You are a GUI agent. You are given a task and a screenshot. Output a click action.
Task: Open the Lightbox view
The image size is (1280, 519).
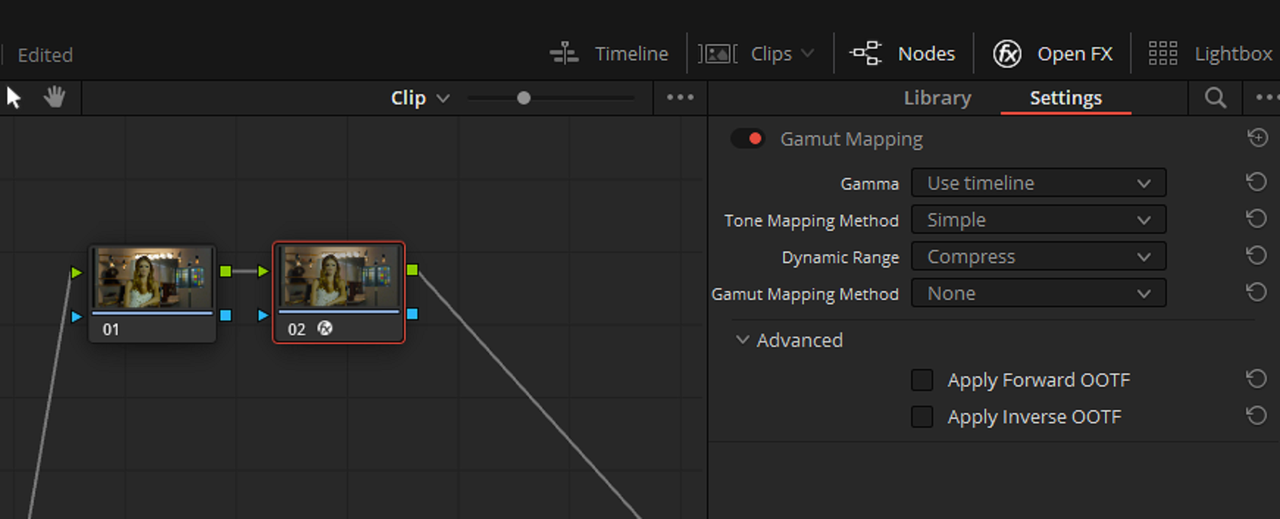(1209, 54)
